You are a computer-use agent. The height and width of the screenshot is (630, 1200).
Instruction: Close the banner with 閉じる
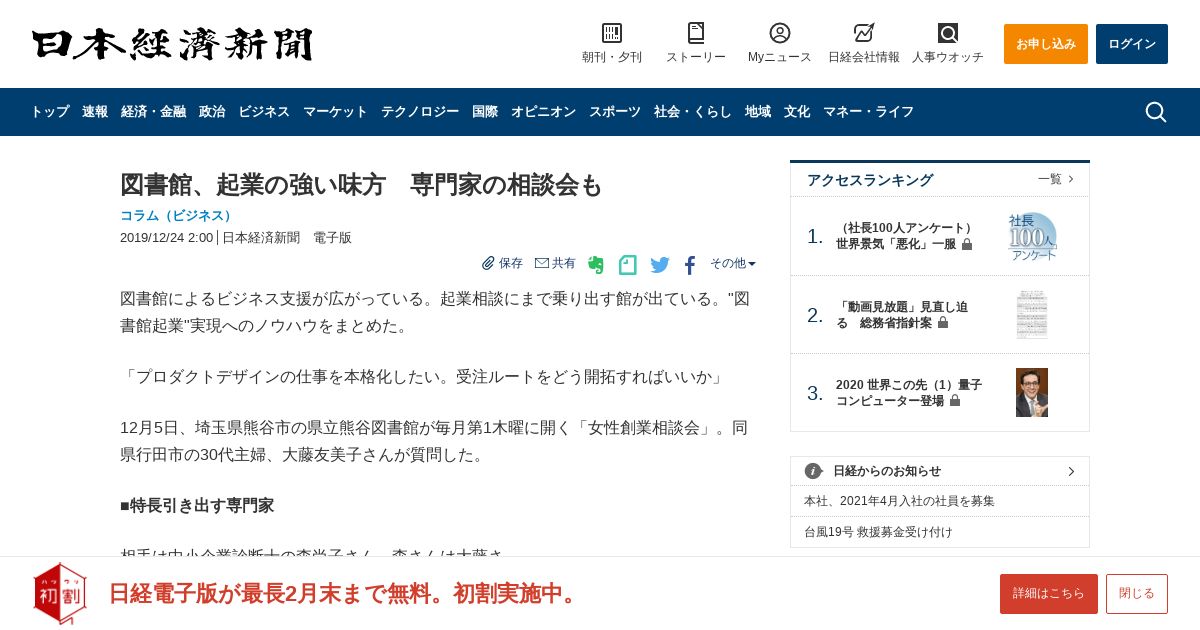(1137, 594)
